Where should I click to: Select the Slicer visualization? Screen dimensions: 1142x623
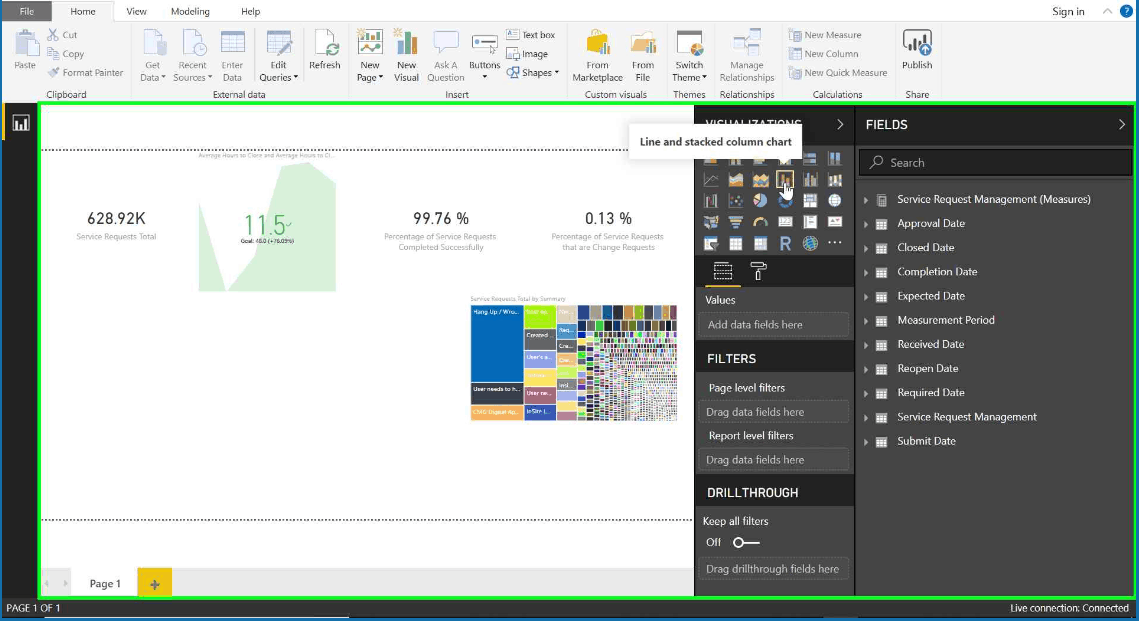712,244
